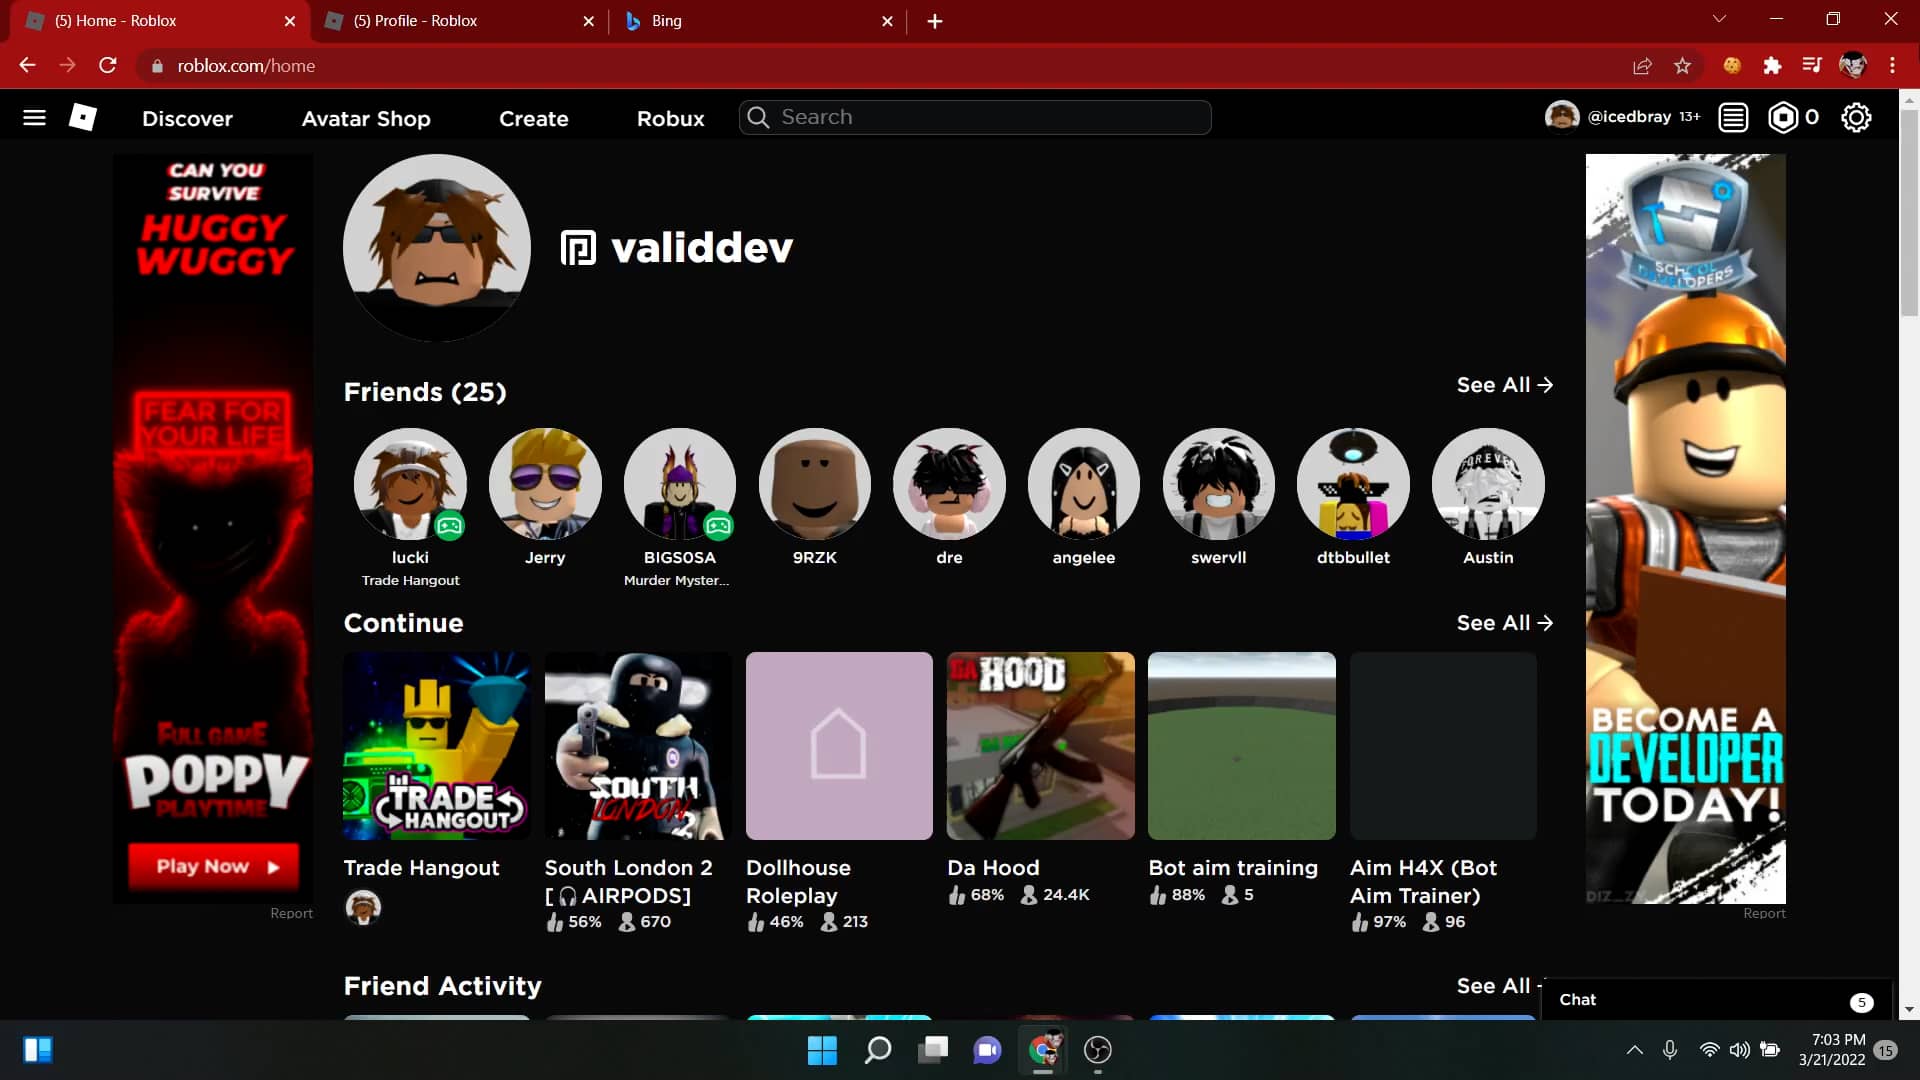Close the Bing tab
The image size is (1920, 1080).
[887, 21]
